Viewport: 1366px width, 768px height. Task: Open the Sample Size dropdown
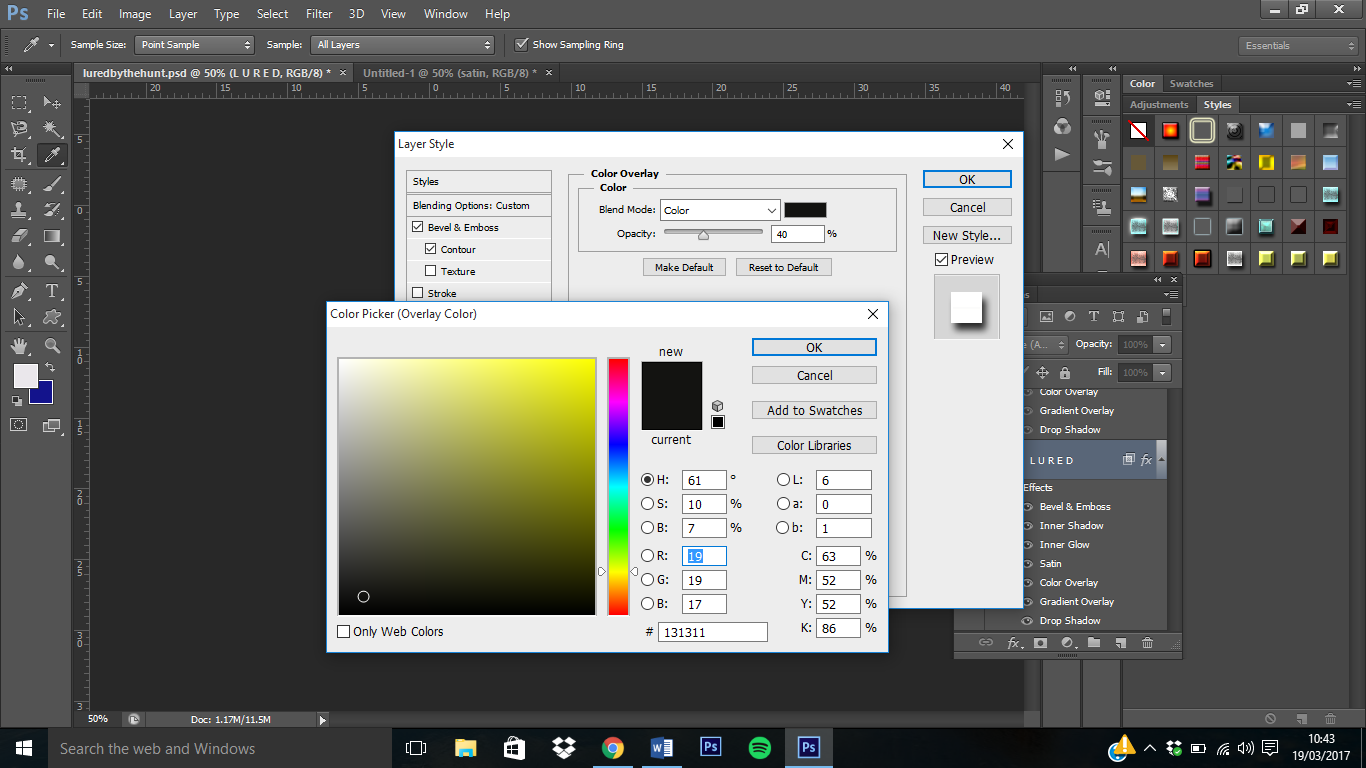[x=195, y=45]
